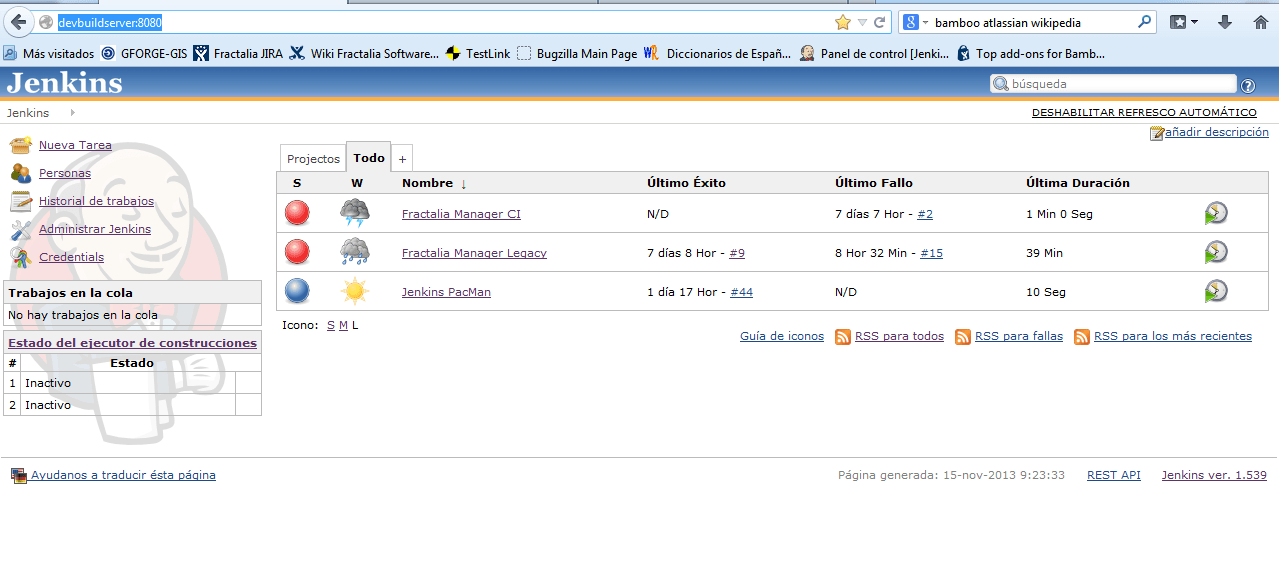
Task: Open build #44 of Jenkins PacMan
Action: tap(741, 292)
